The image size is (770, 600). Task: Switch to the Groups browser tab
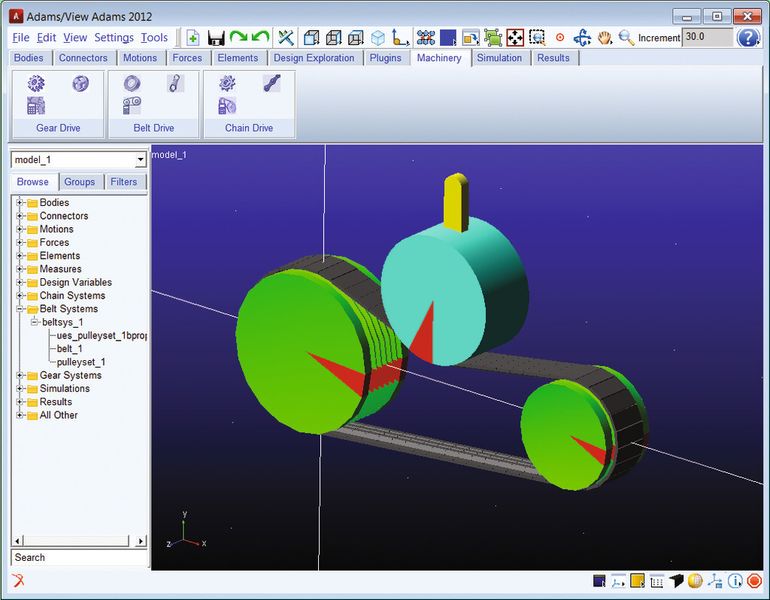80,182
